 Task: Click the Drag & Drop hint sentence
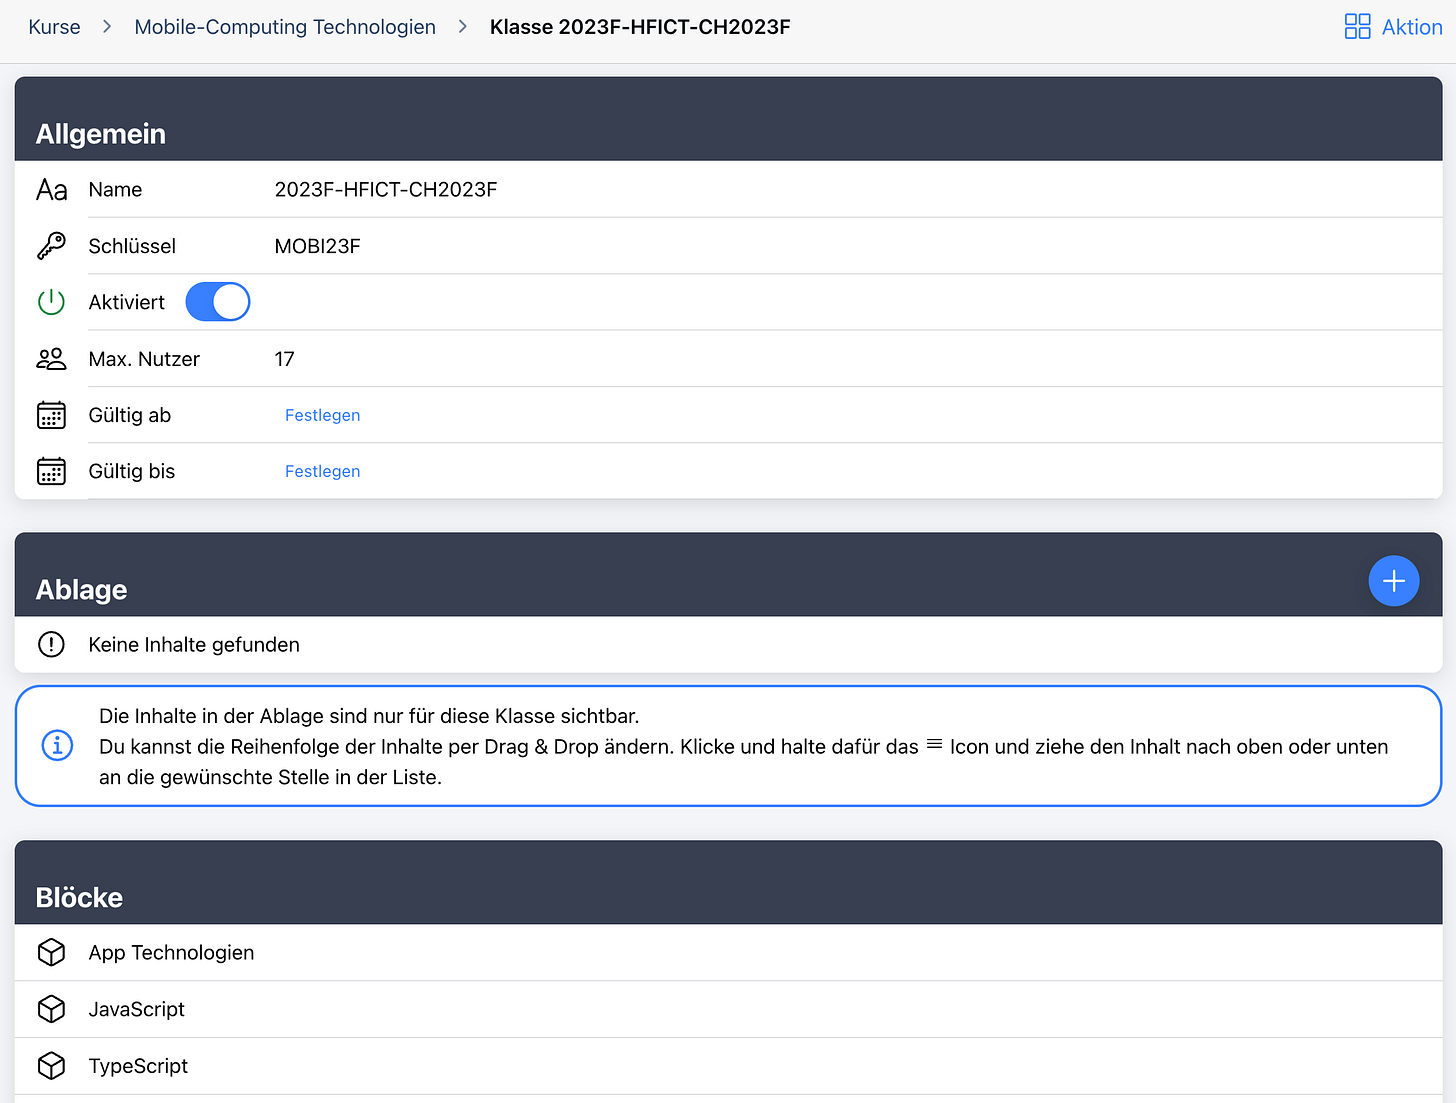743,762
